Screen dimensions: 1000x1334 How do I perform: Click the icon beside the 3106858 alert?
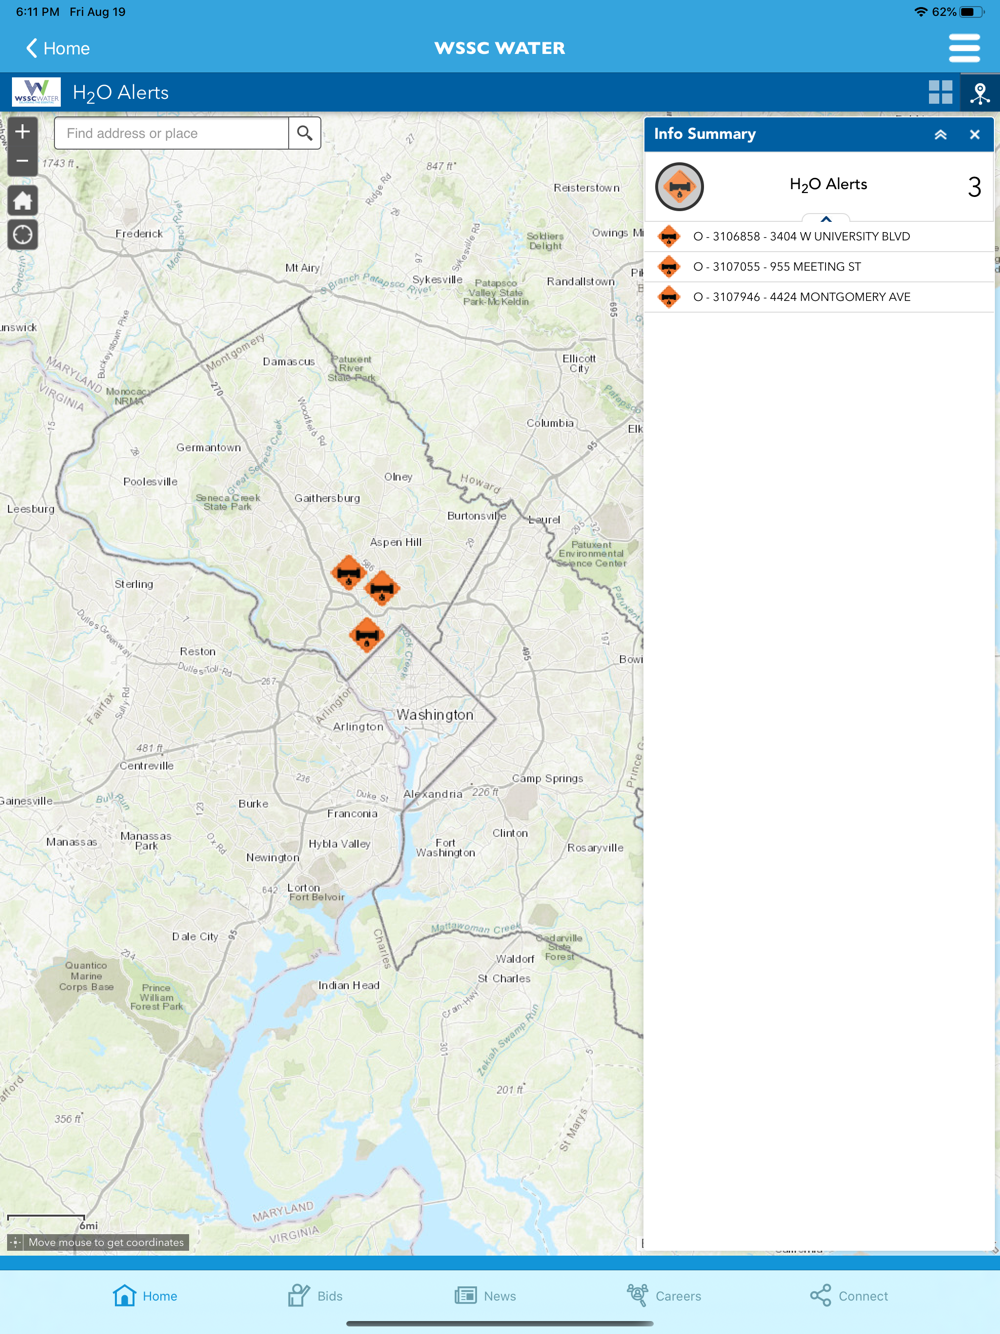tap(669, 237)
